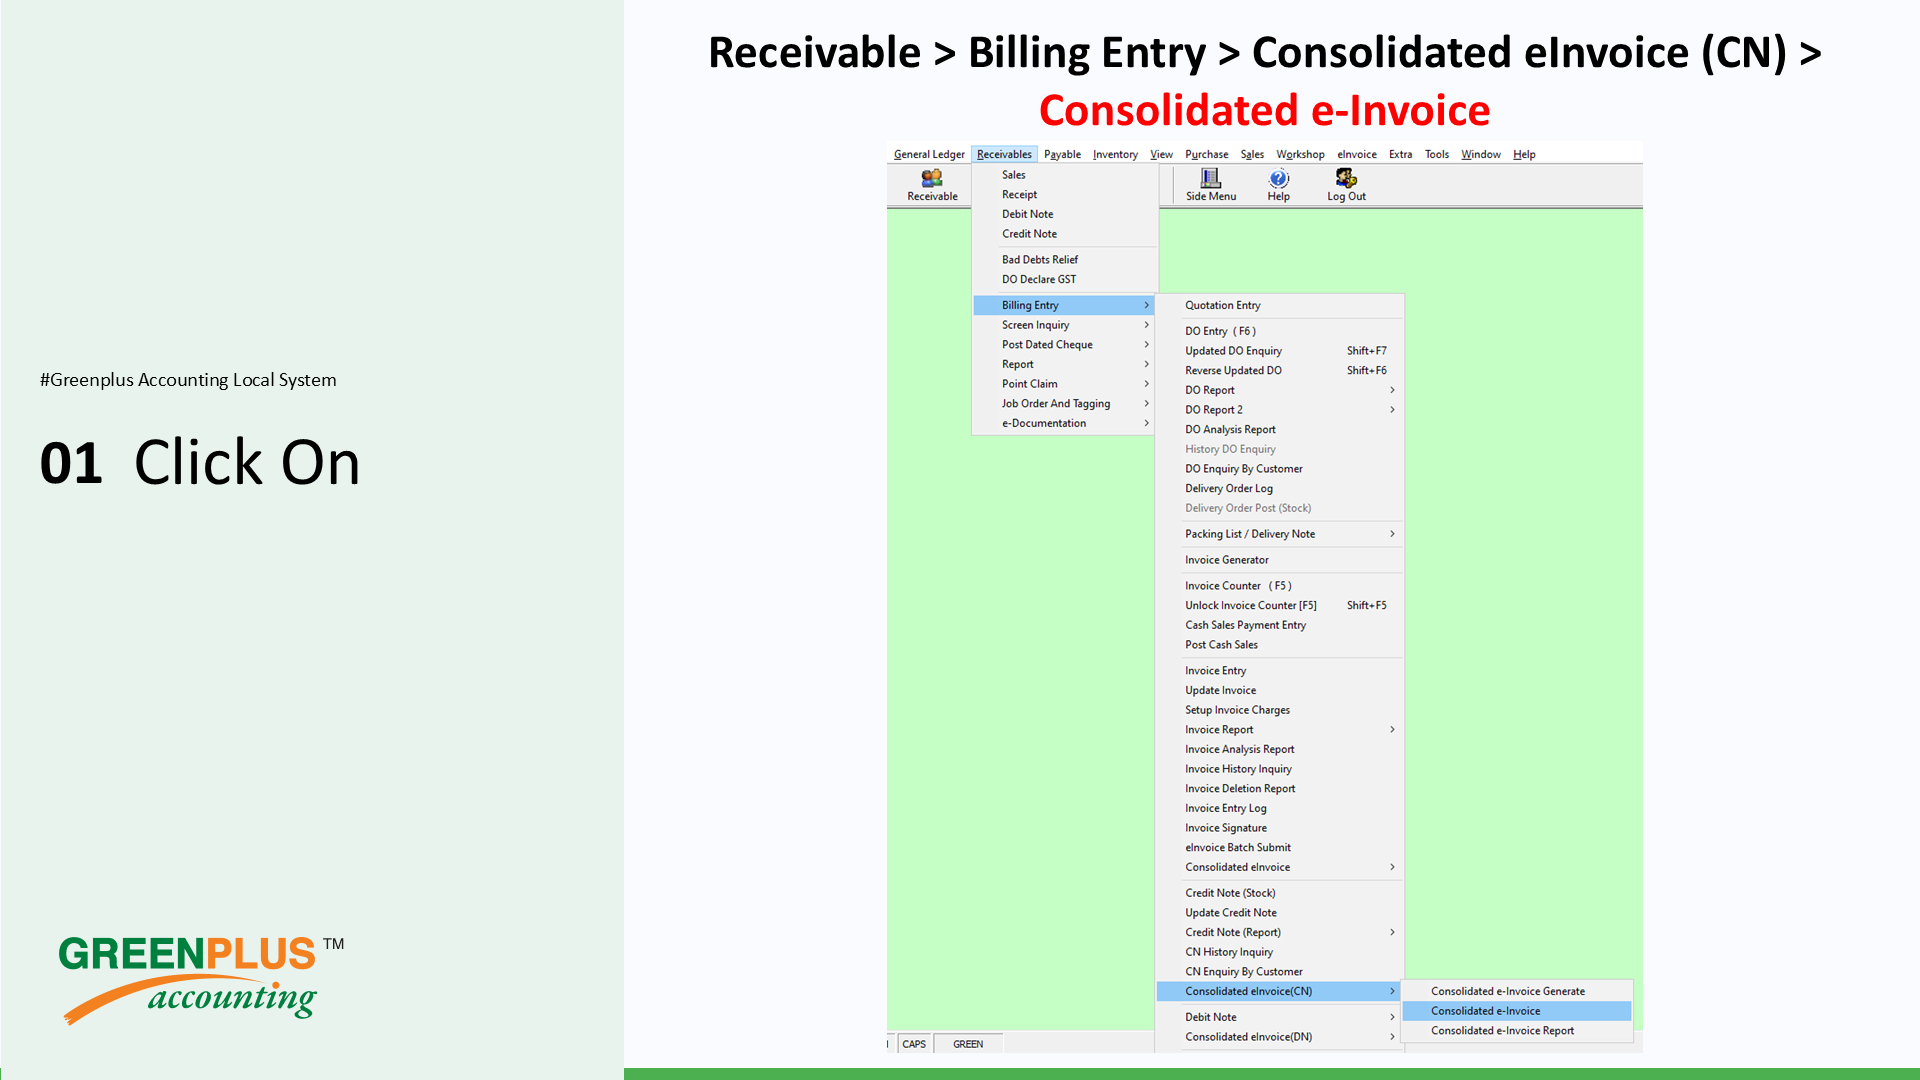
Task: Select Sales in Receivables dropdown
Action: click(x=1065, y=175)
